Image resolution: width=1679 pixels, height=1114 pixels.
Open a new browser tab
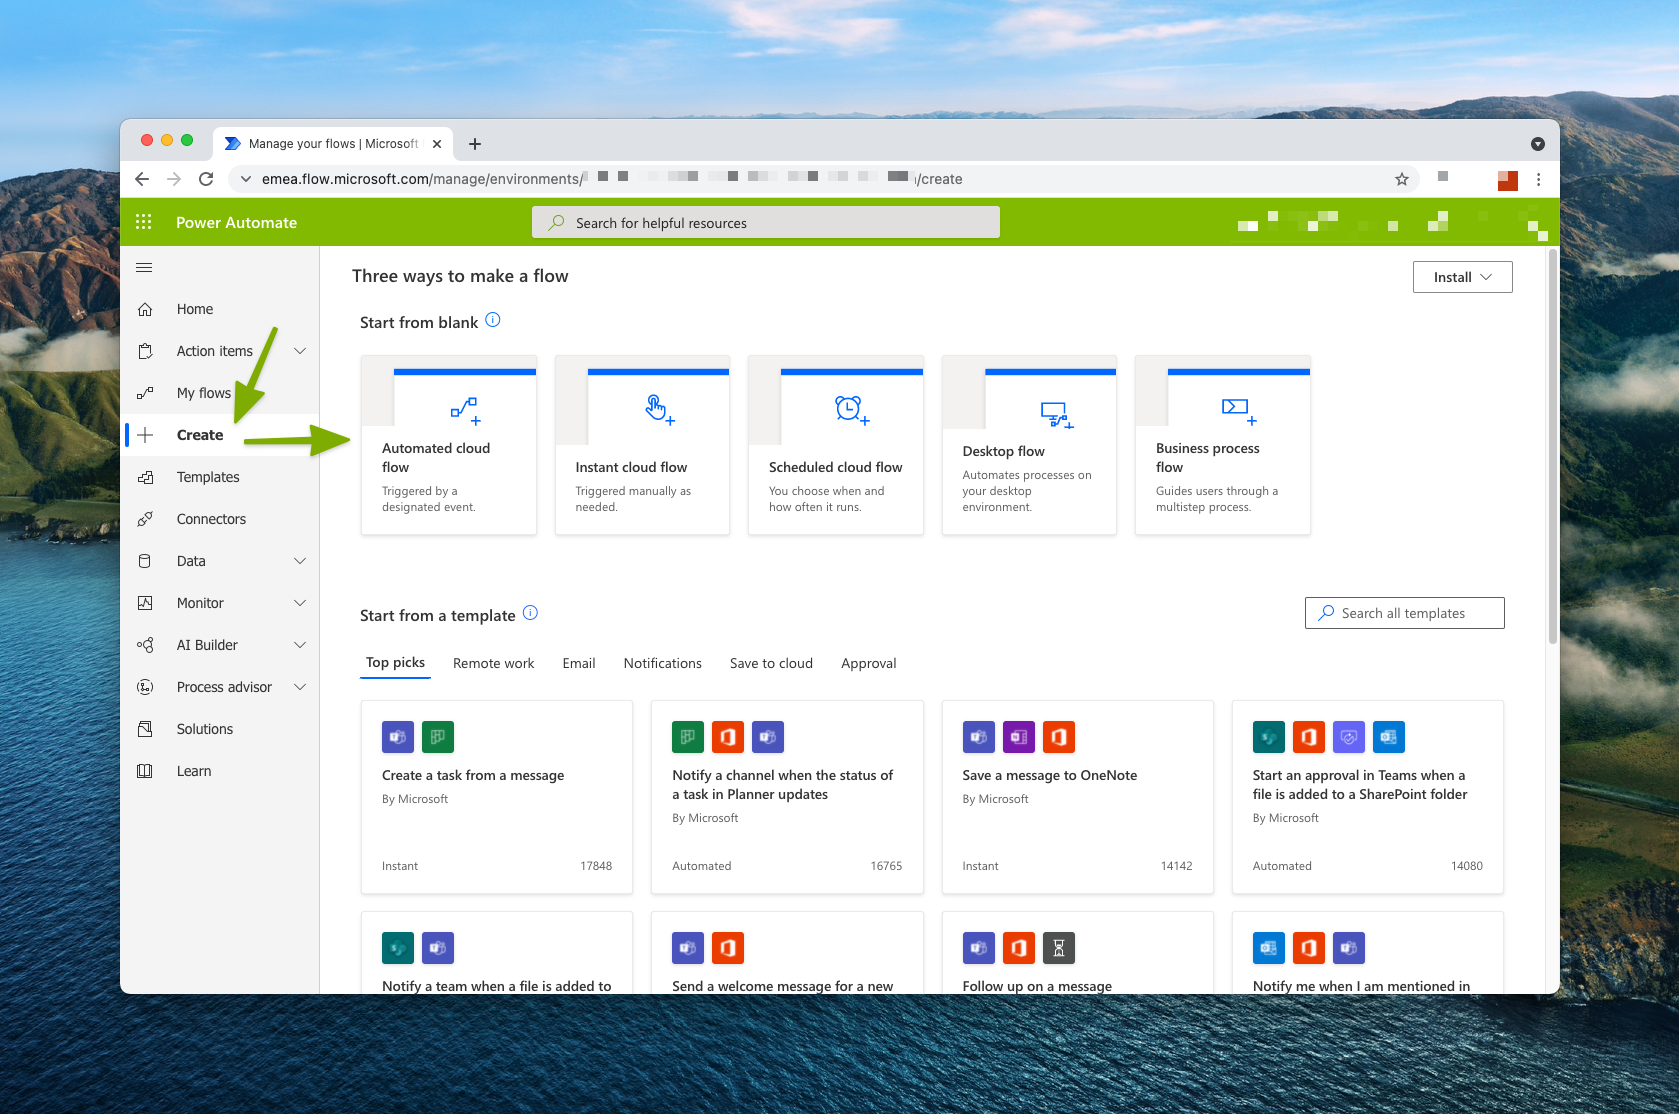pyautogui.click(x=475, y=144)
